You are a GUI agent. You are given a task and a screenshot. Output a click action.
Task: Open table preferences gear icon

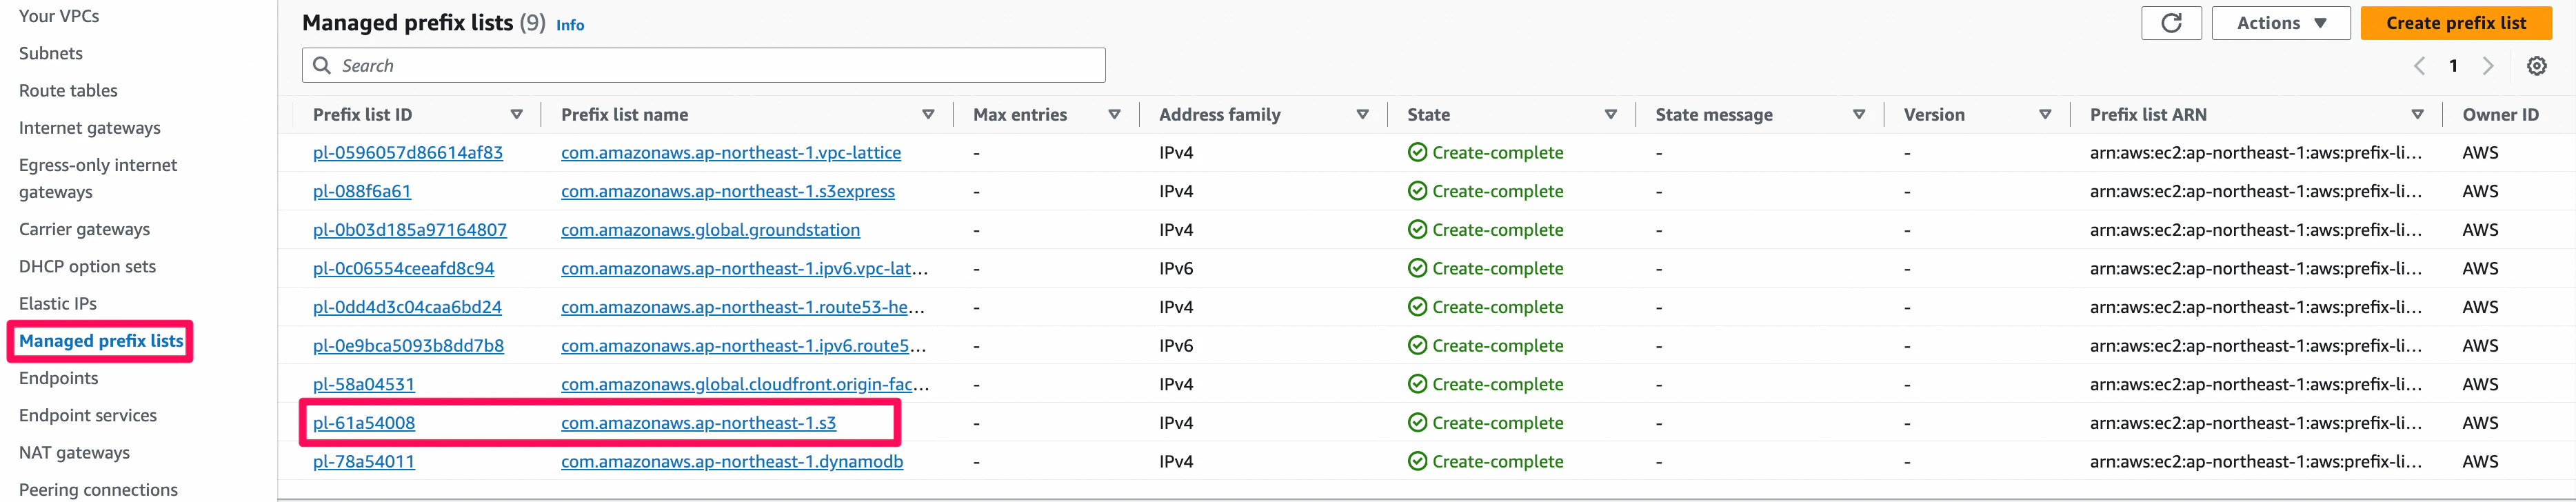(2536, 66)
